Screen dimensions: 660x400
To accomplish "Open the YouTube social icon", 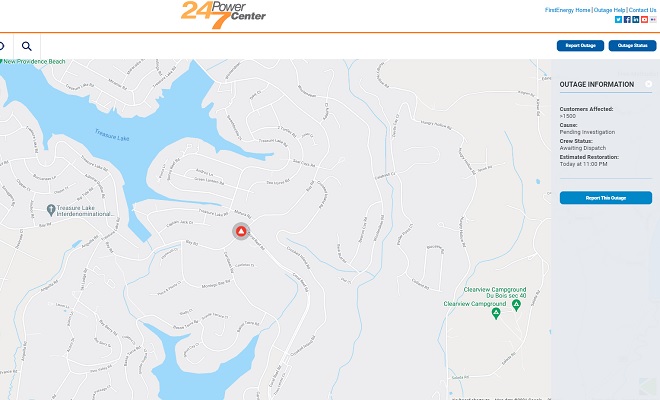I will tap(644, 19).
